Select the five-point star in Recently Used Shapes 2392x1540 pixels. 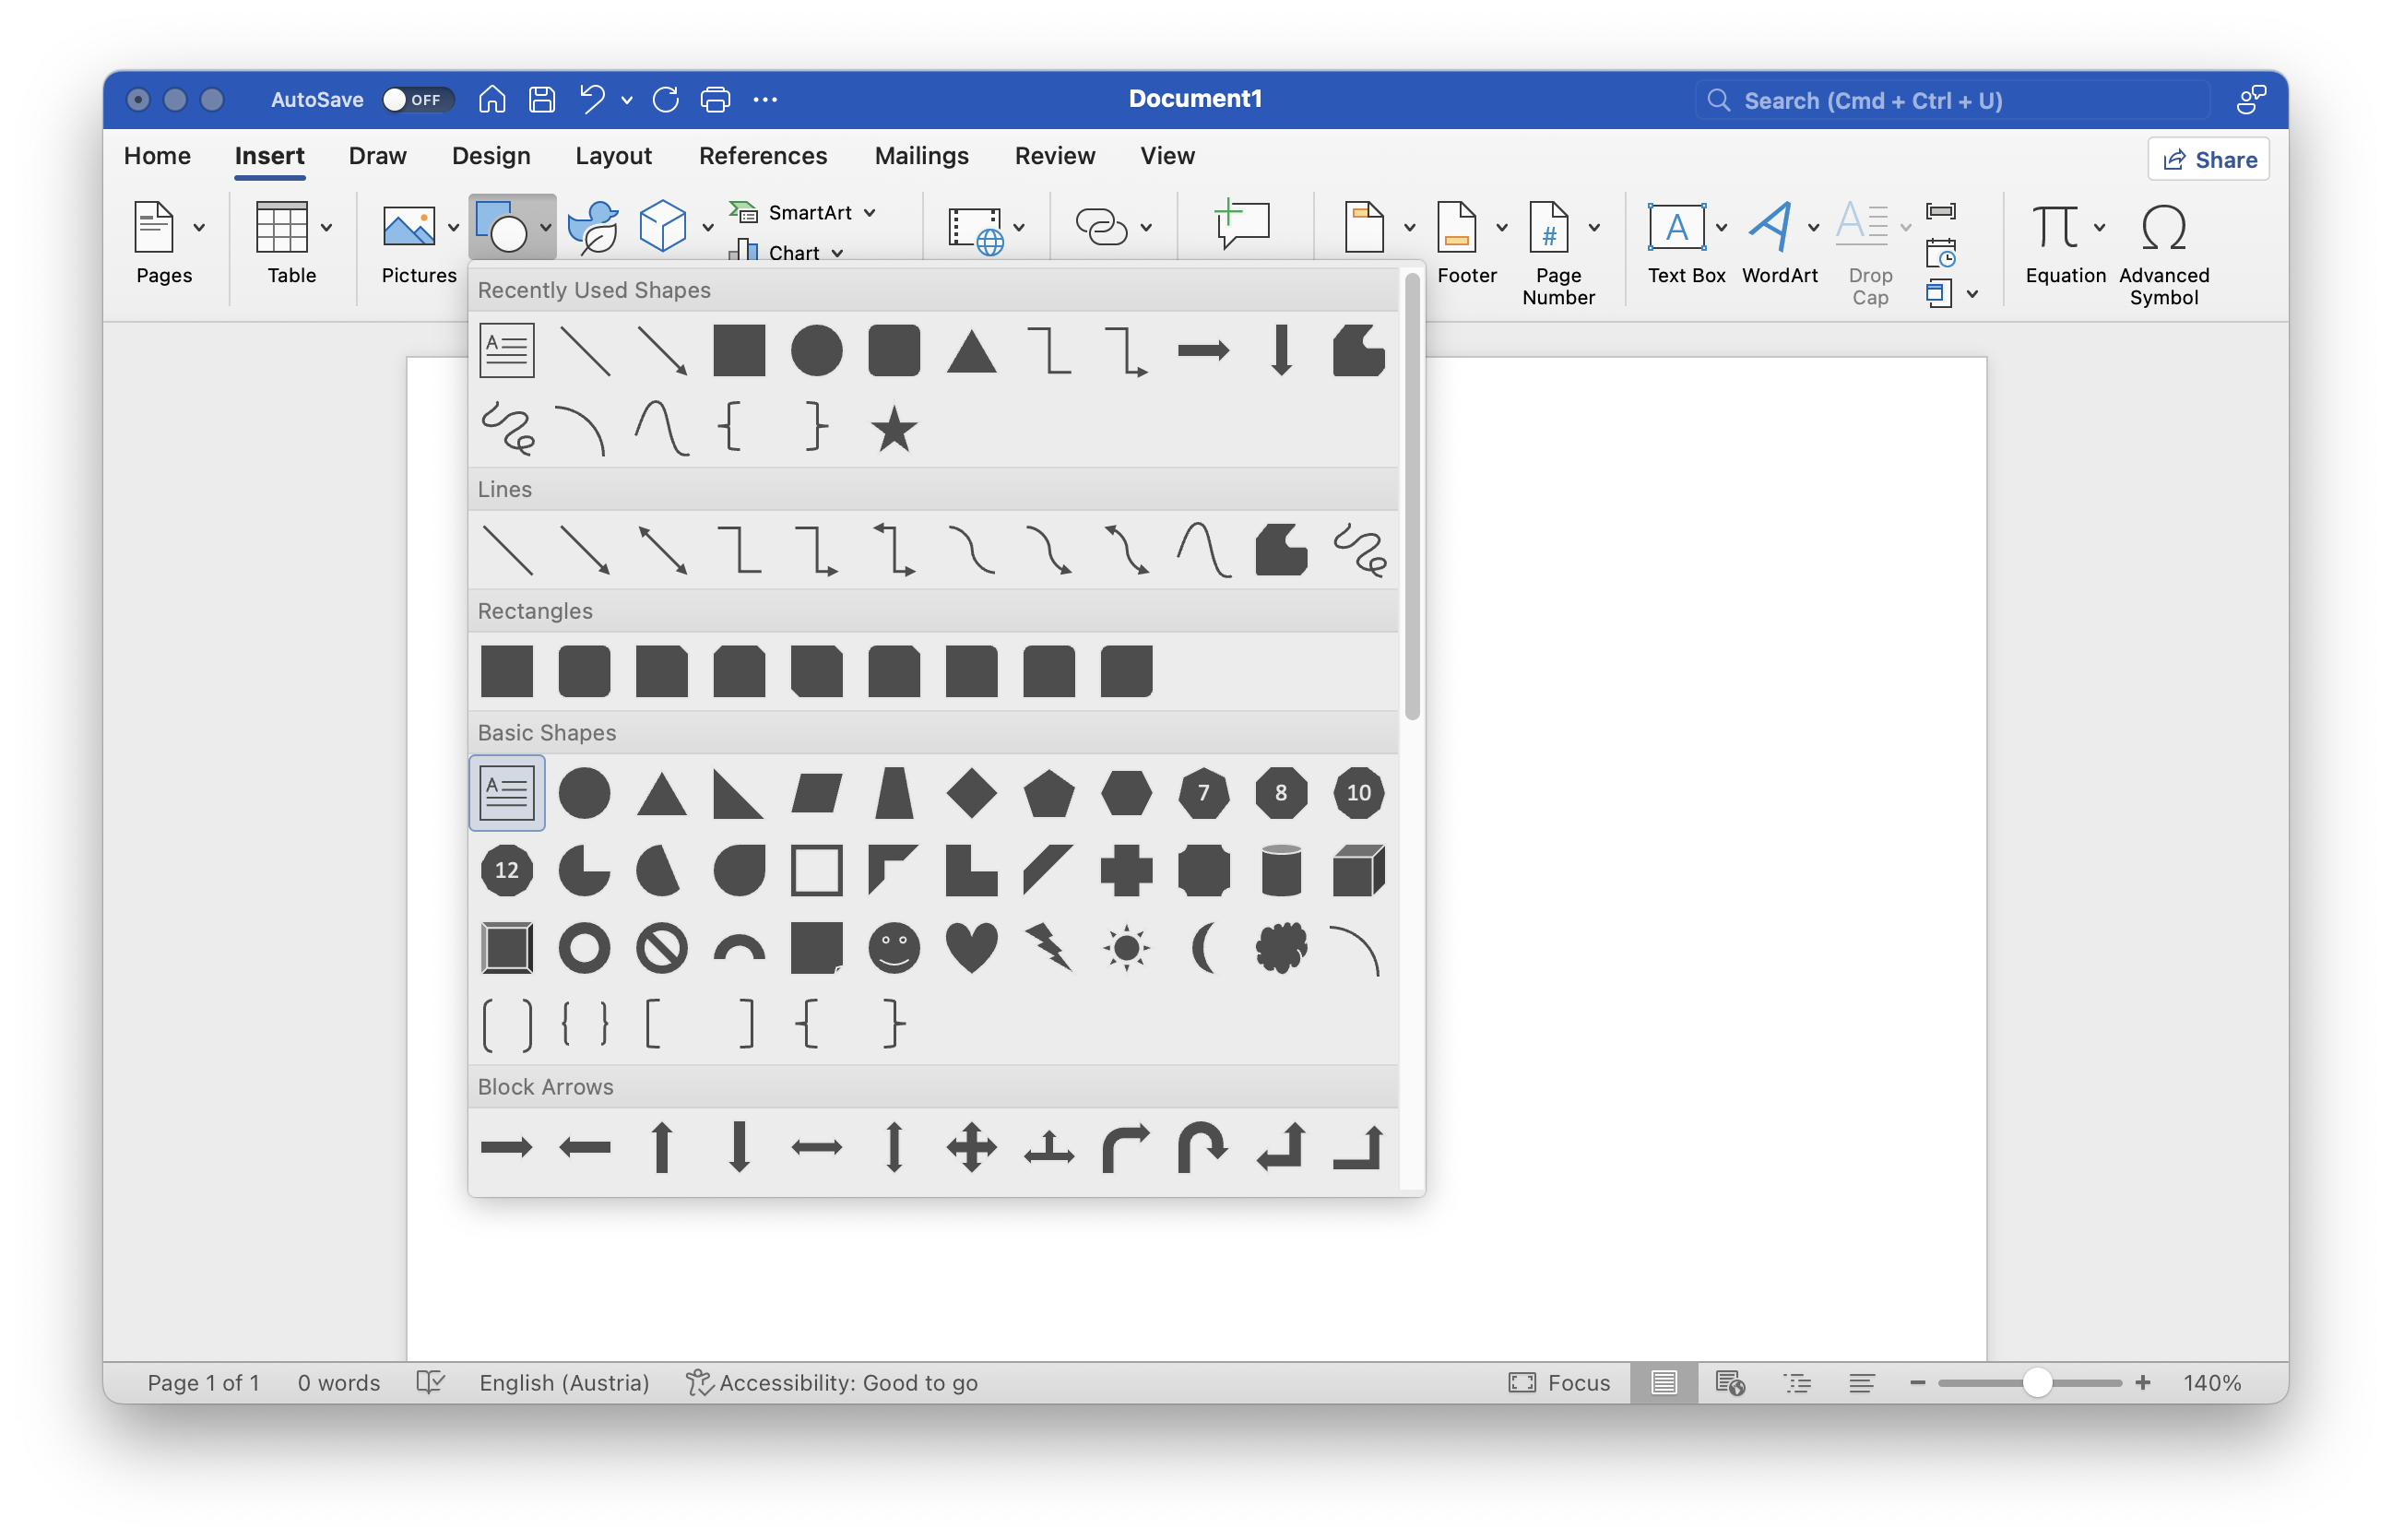point(893,428)
